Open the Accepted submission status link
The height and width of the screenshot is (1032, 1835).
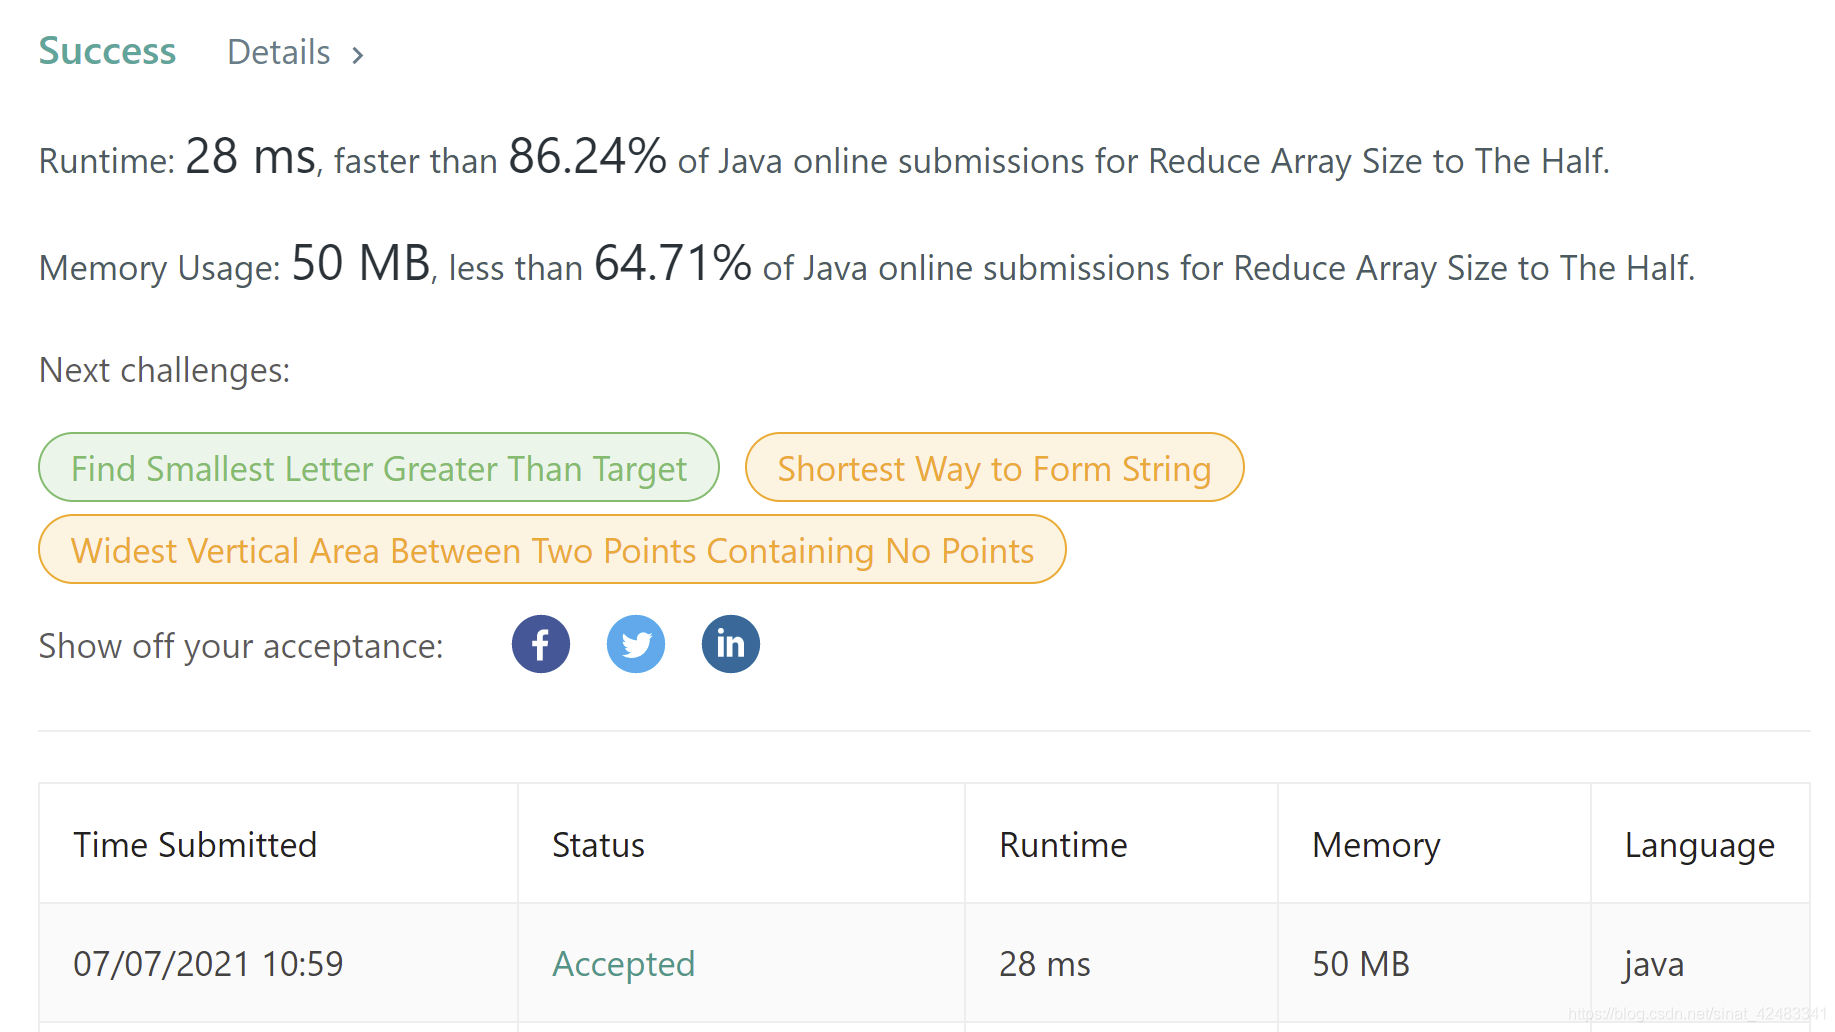623,964
